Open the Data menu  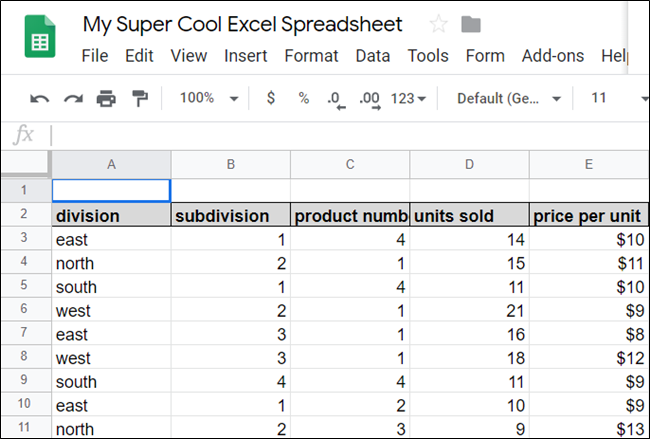tap(373, 56)
